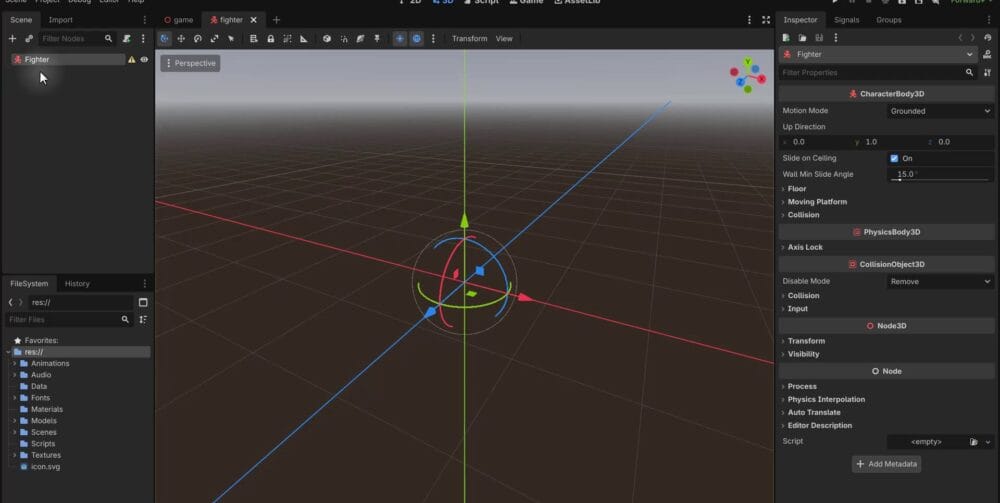Open the Fighter object selector dropdown in Inspector
Screen dimensions: 1000x503
[x=878, y=55]
